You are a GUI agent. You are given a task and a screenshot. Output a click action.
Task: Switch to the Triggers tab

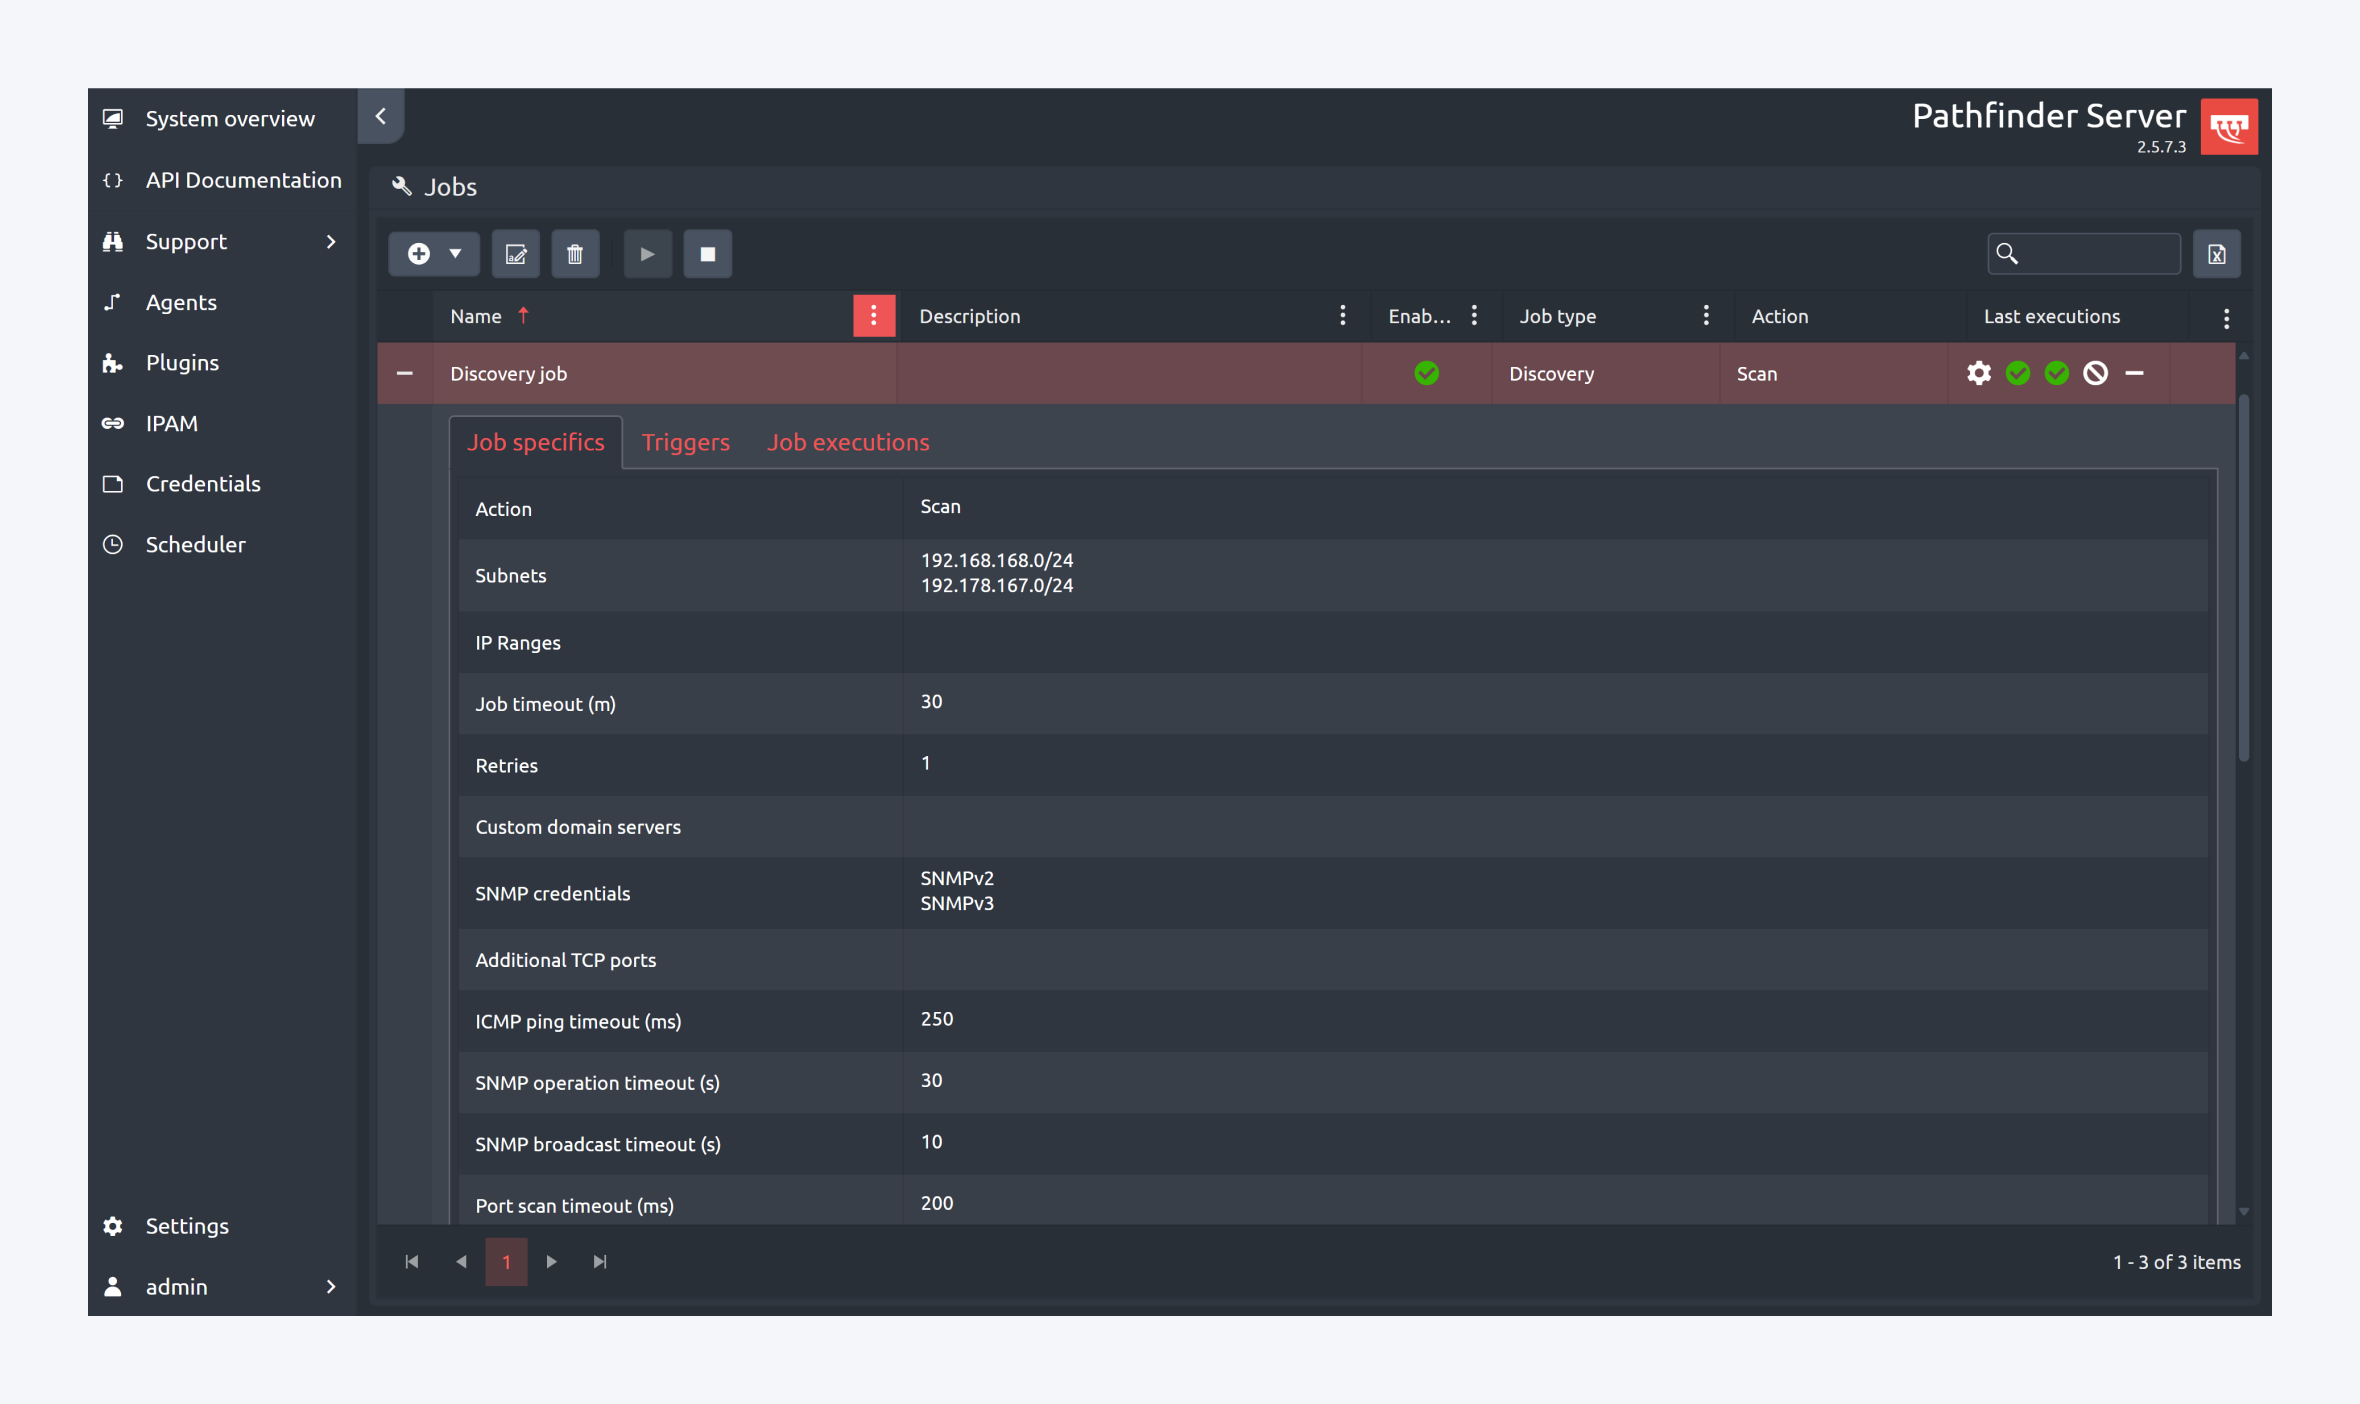685,442
